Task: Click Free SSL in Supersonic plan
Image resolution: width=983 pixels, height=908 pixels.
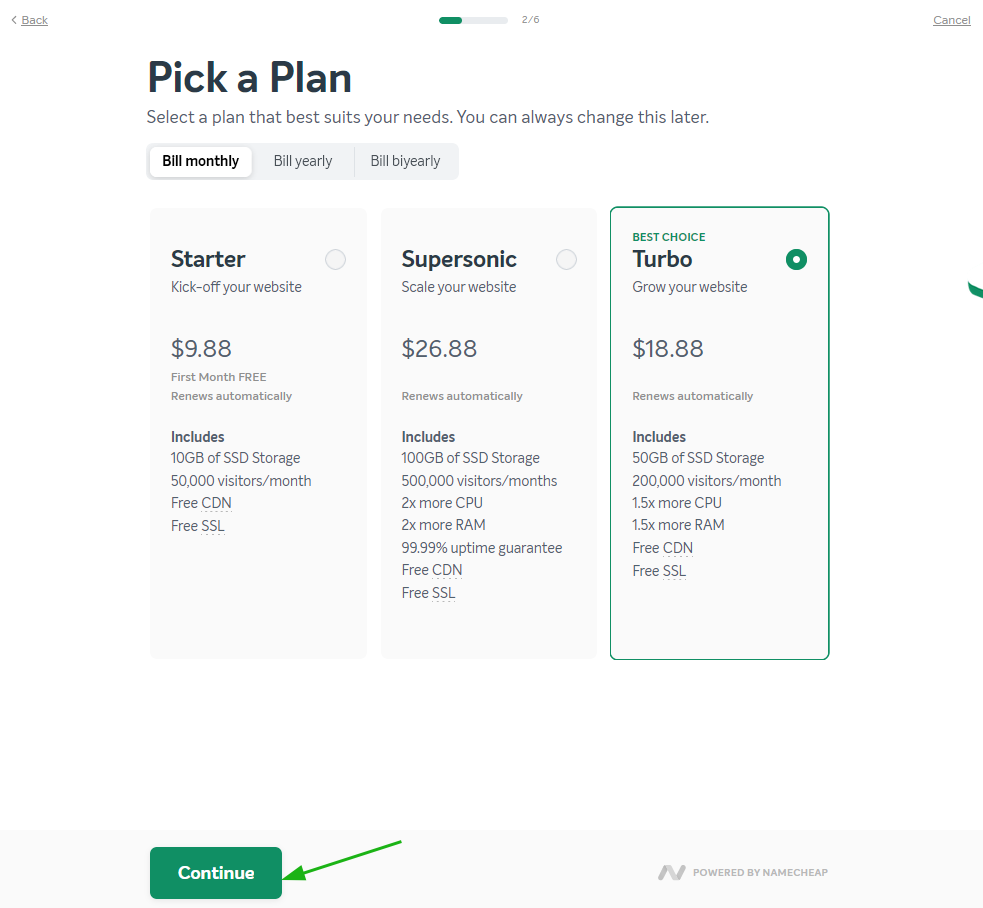Action: pos(428,593)
